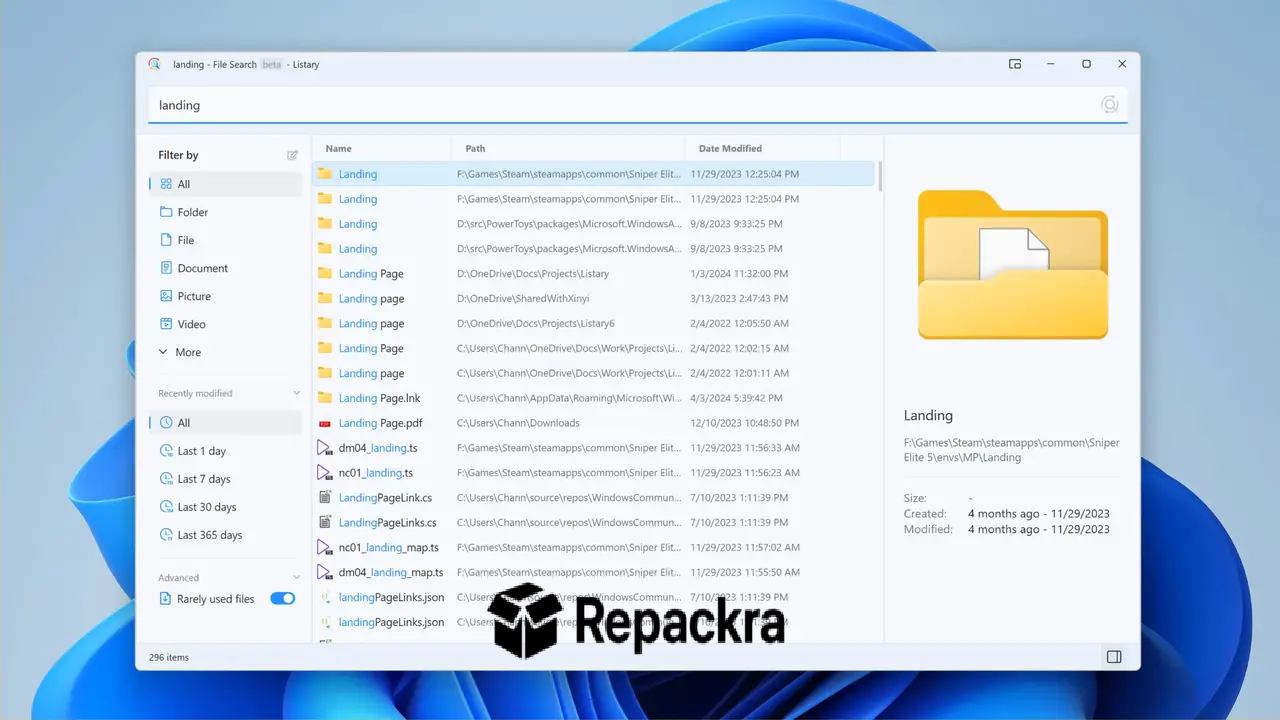Click the Document filter icon

point(166,268)
